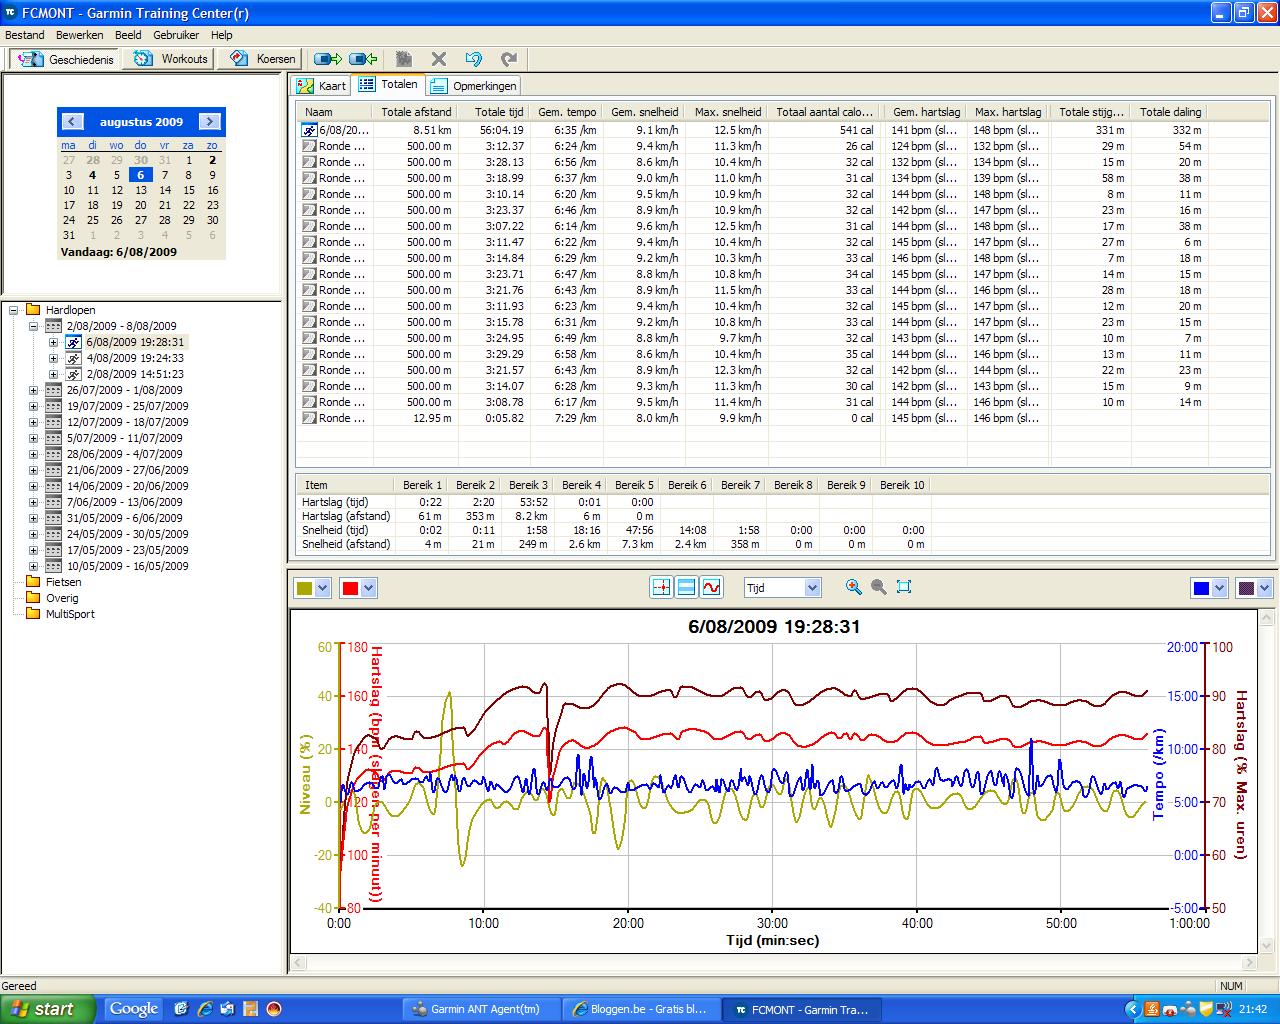Click the Receive from Device toolbar icon
The image size is (1280, 1024).
coord(364,59)
